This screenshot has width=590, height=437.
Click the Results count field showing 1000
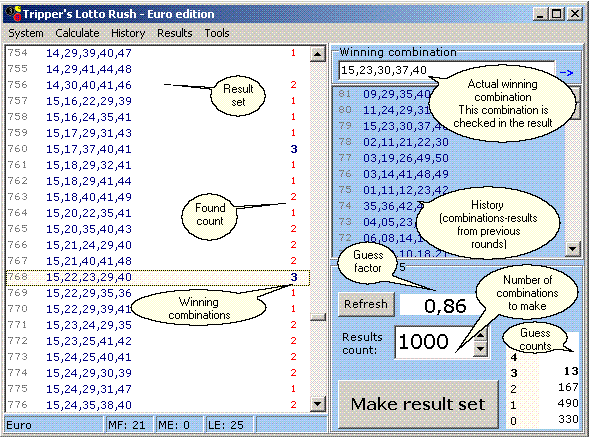[434, 342]
